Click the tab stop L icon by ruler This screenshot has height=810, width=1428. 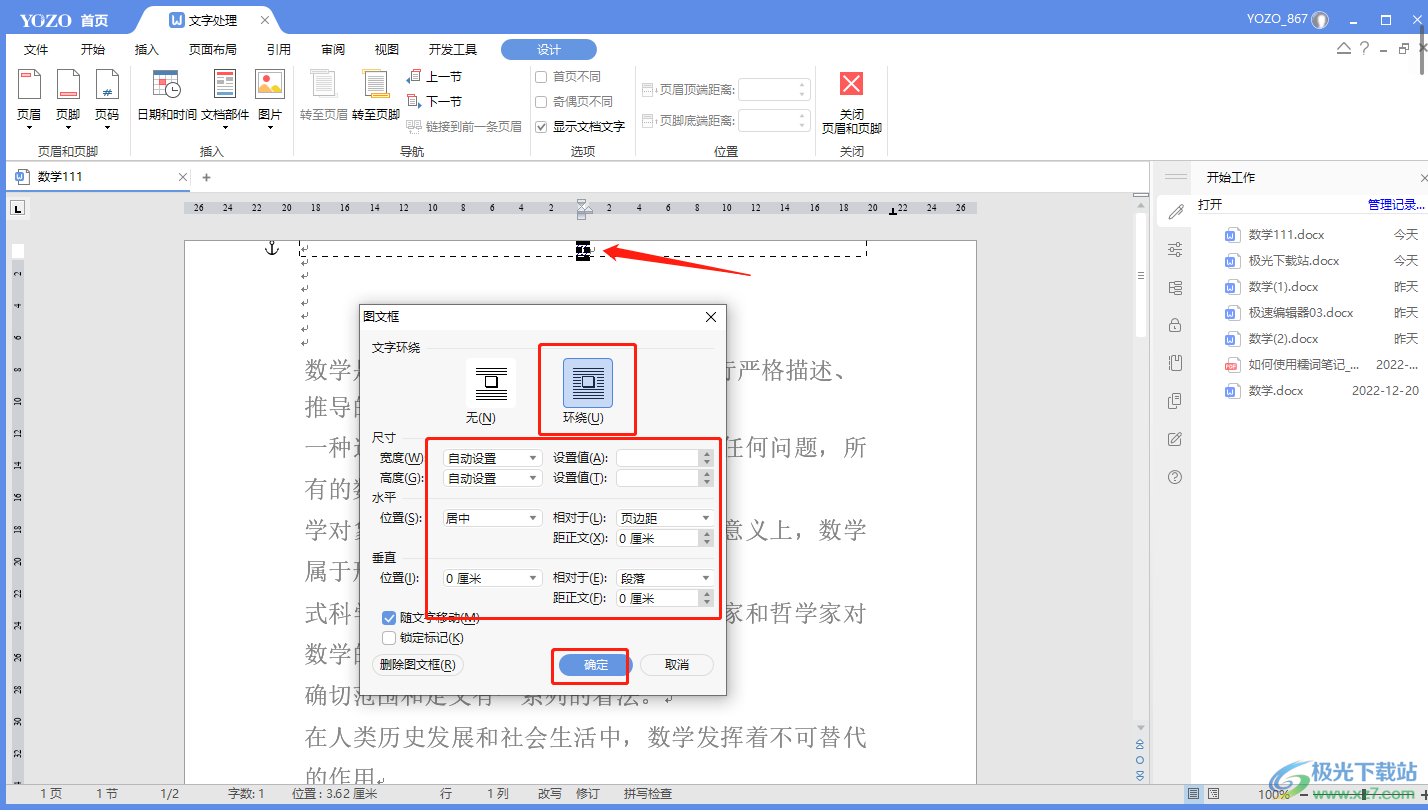18,208
